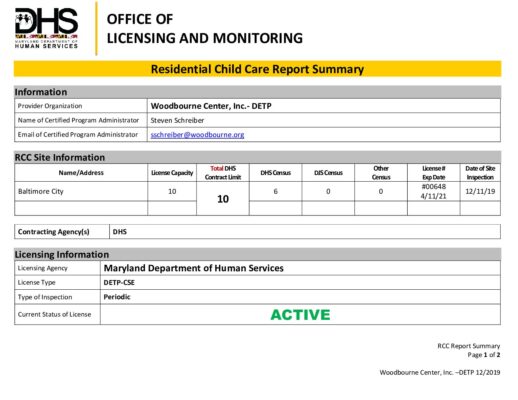518x400 pixels.
Task: Click the 'DHS Census' column header
Action: click(x=275, y=173)
